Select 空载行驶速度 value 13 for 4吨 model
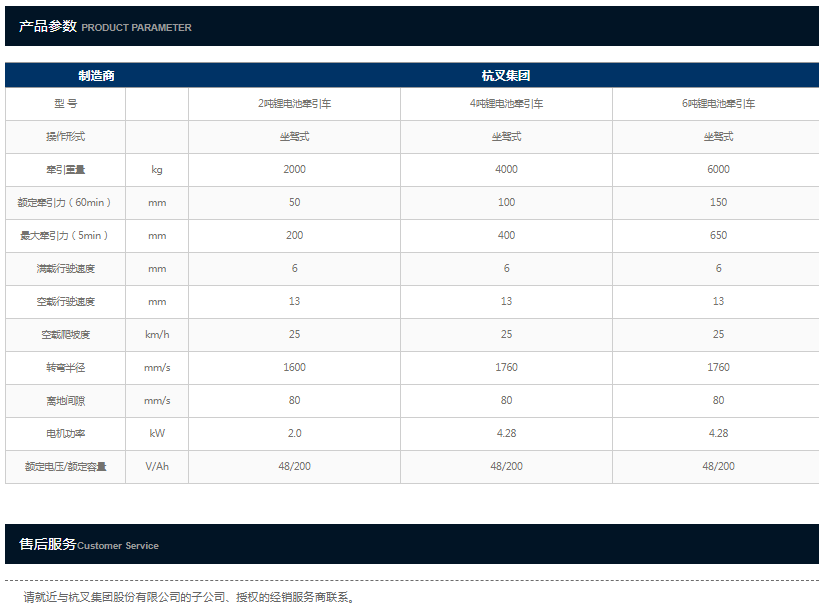Image resolution: width=819 pixels, height=610 pixels. click(507, 301)
